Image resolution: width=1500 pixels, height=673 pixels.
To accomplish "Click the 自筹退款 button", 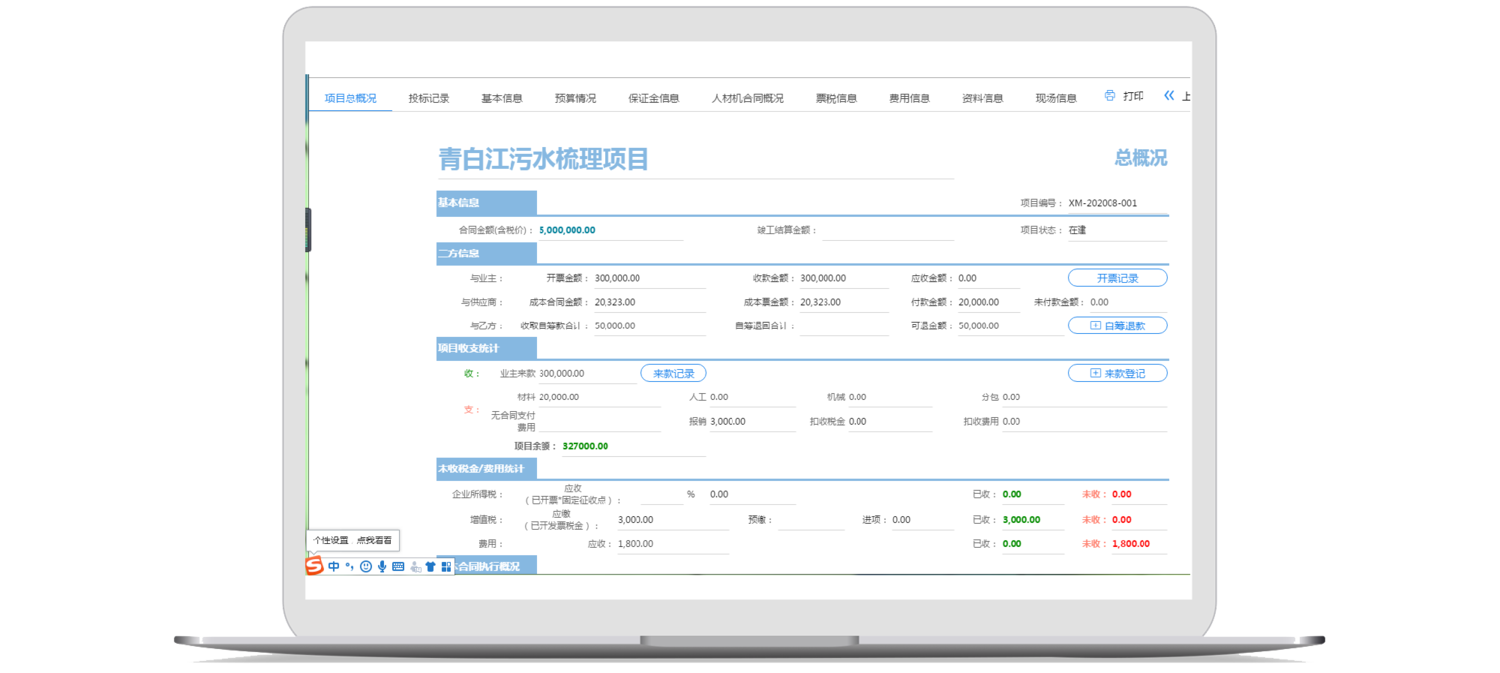I will pyautogui.click(x=1117, y=325).
